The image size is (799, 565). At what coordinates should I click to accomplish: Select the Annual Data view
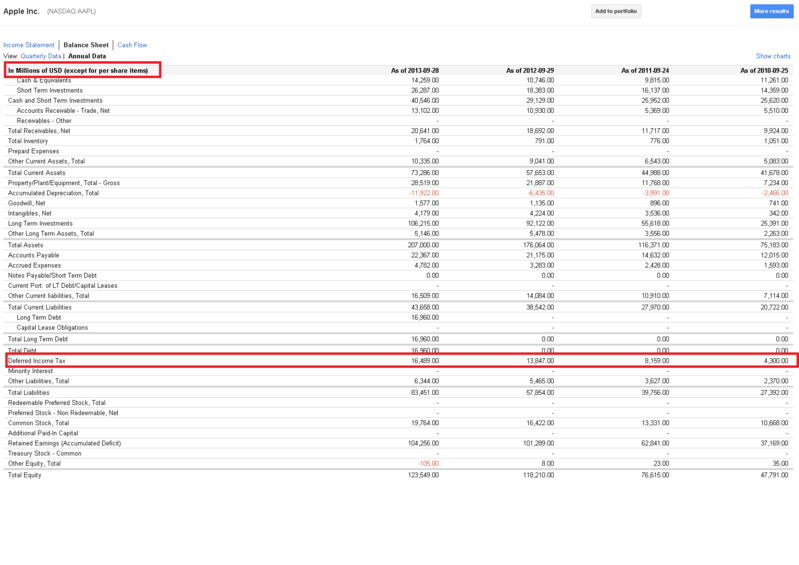tap(87, 56)
